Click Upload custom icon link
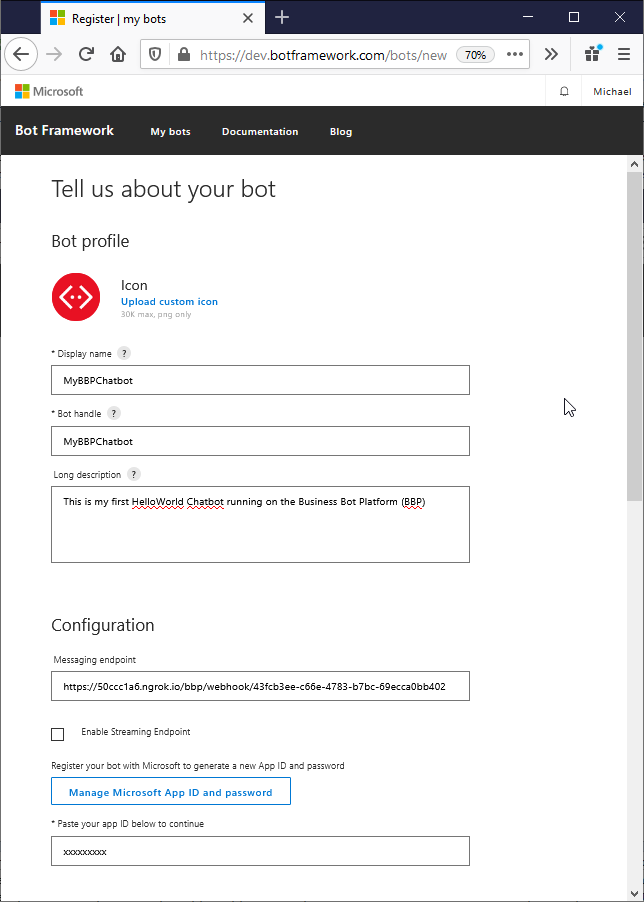 [169, 302]
